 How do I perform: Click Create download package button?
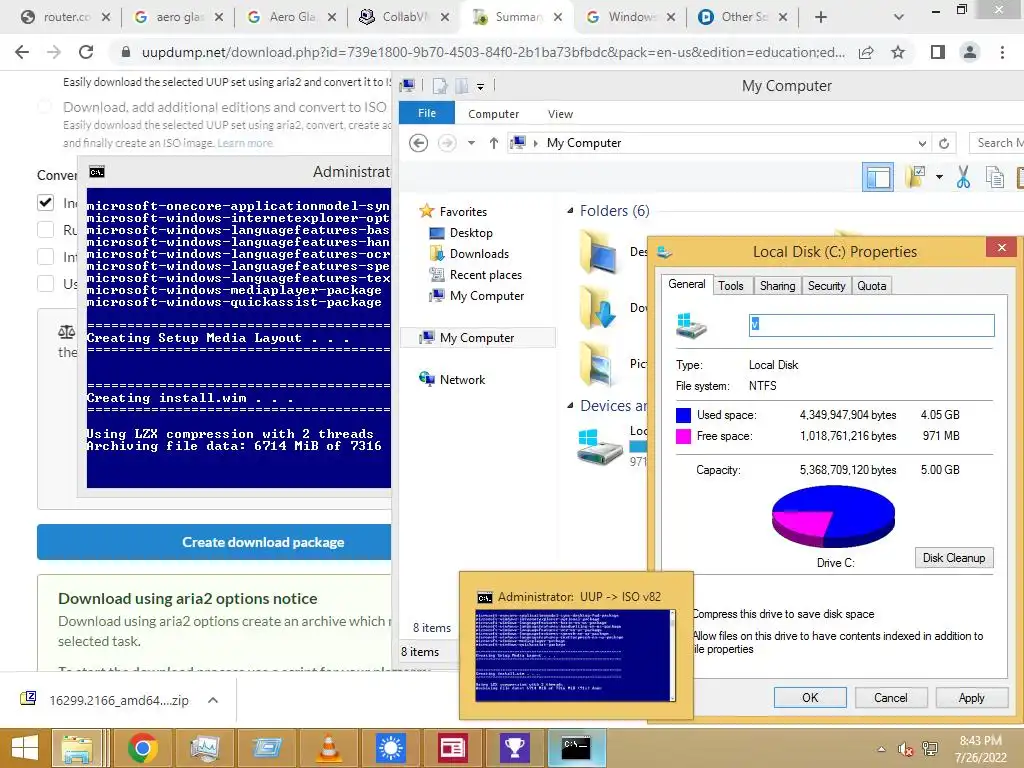[214, 542]
